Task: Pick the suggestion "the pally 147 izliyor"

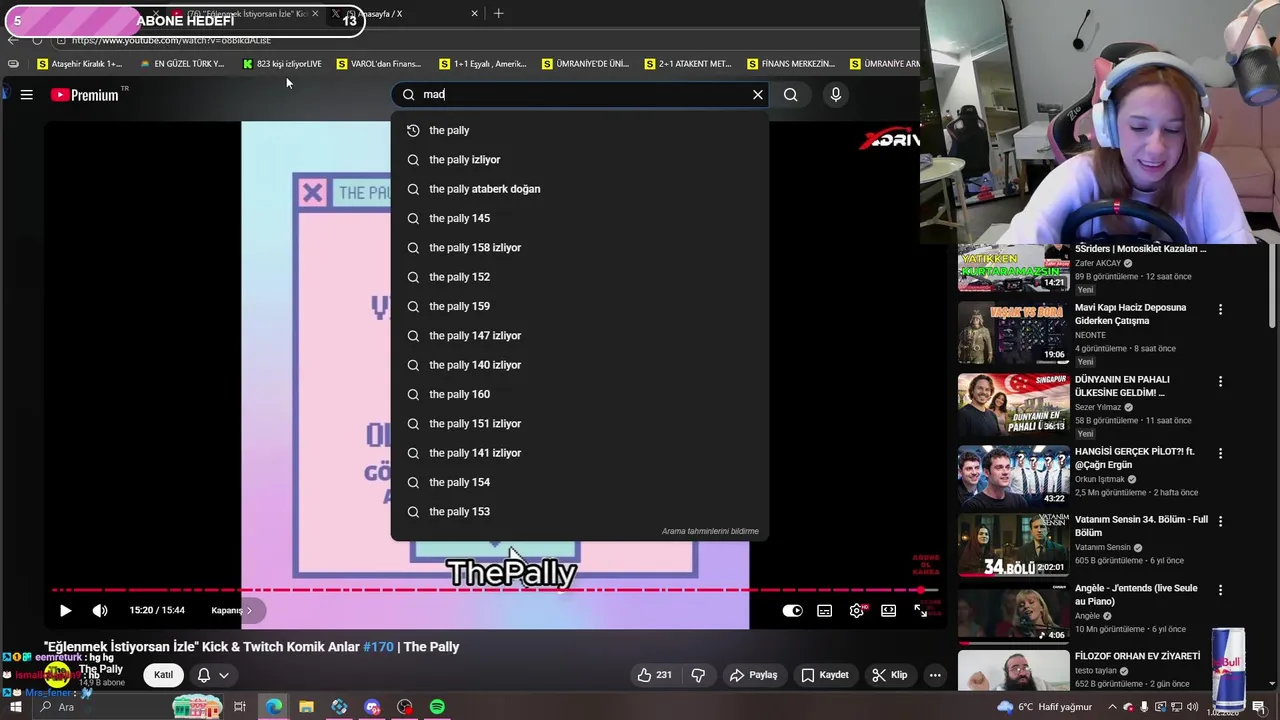Action: [580, 336]
